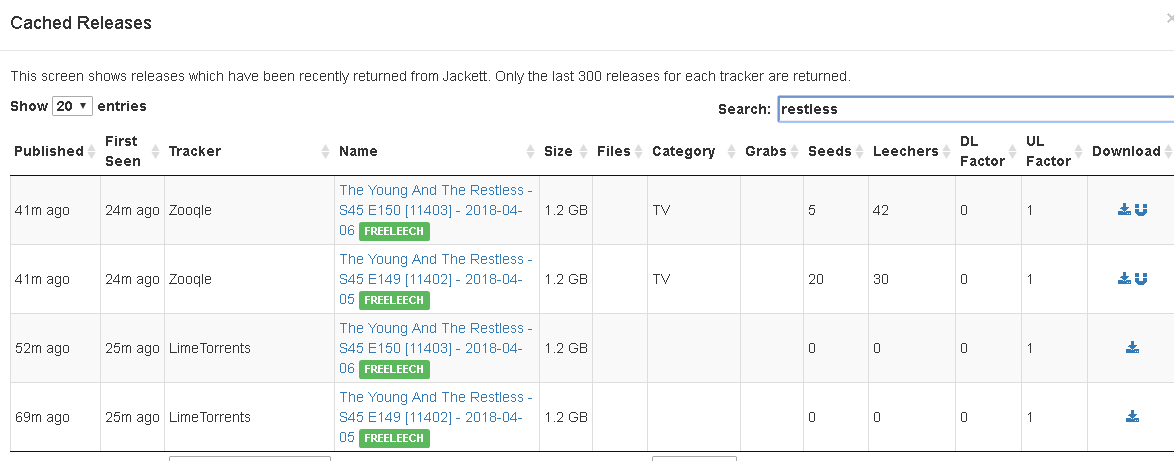Download torrent file for Zooqle E150 release
Screen dimensions: 1174x461
(x=1124, y=210)
